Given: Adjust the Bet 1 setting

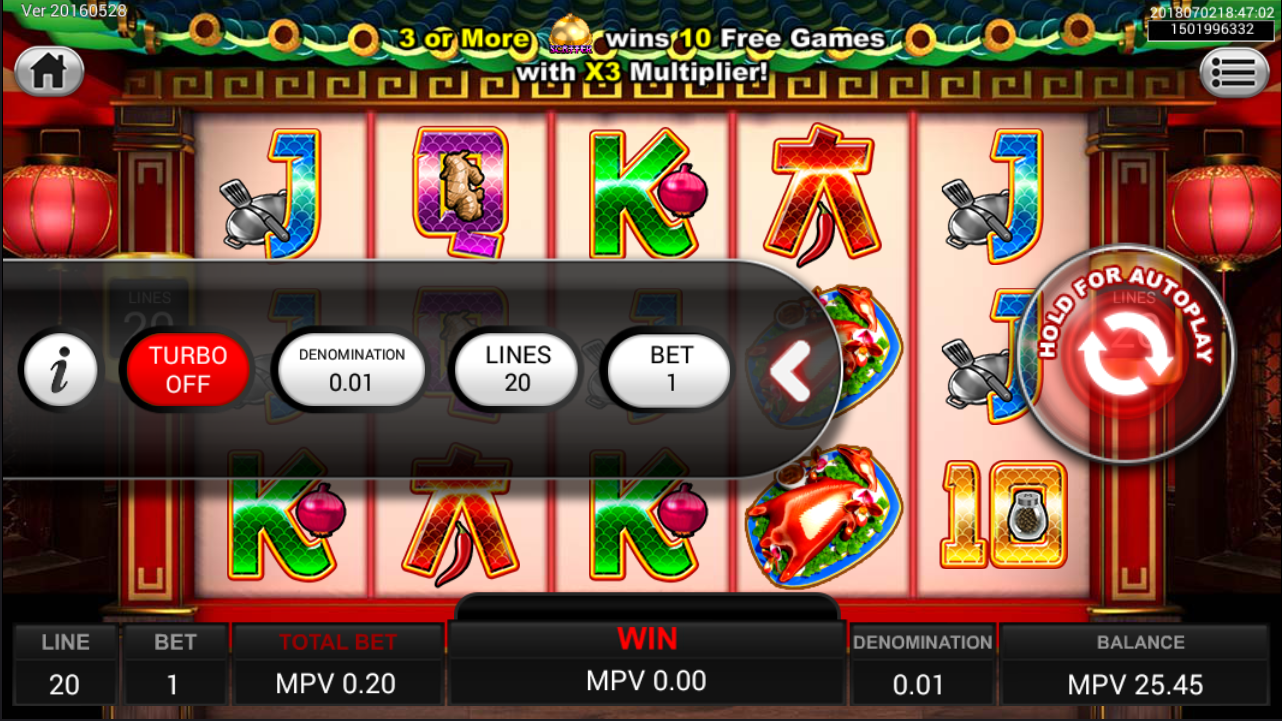Looking at the screenshot, I should (x=671, y=369).
